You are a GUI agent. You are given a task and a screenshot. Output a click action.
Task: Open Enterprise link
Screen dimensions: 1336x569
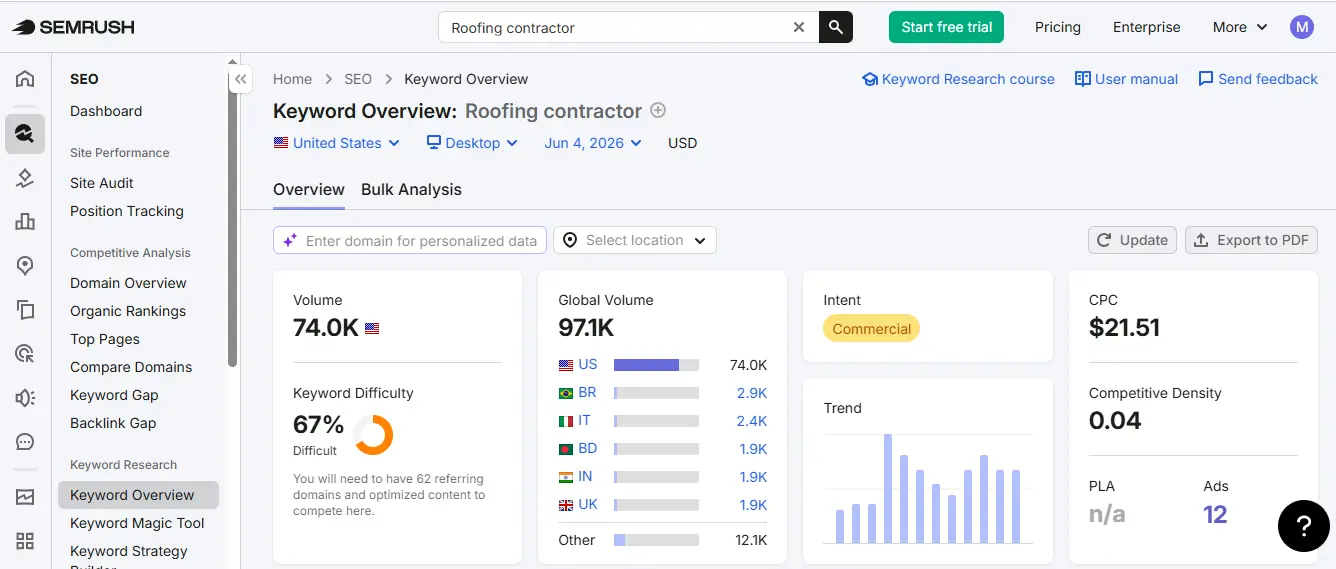point(1147,27)
